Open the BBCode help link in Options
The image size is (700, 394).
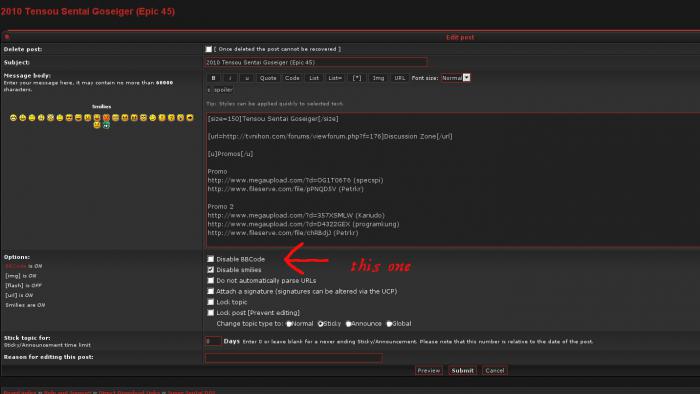click(x=16, y=266)
